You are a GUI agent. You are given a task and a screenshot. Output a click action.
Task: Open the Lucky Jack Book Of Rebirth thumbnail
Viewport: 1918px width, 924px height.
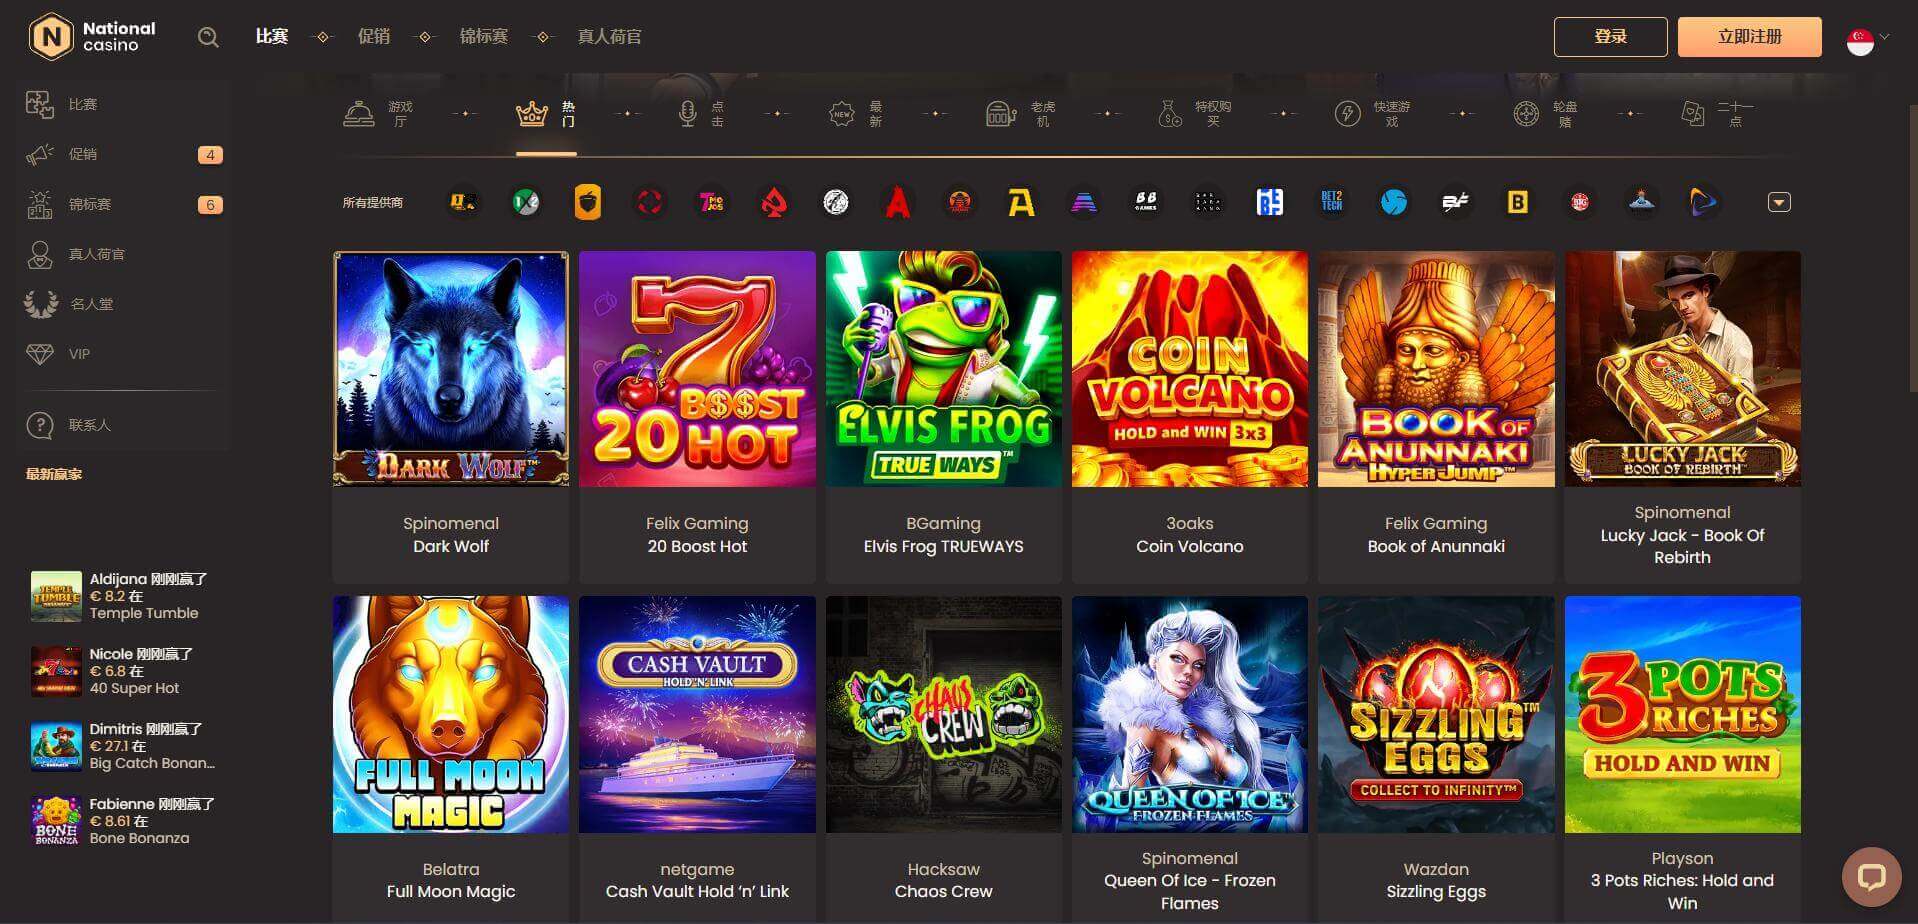point(1683,369)
